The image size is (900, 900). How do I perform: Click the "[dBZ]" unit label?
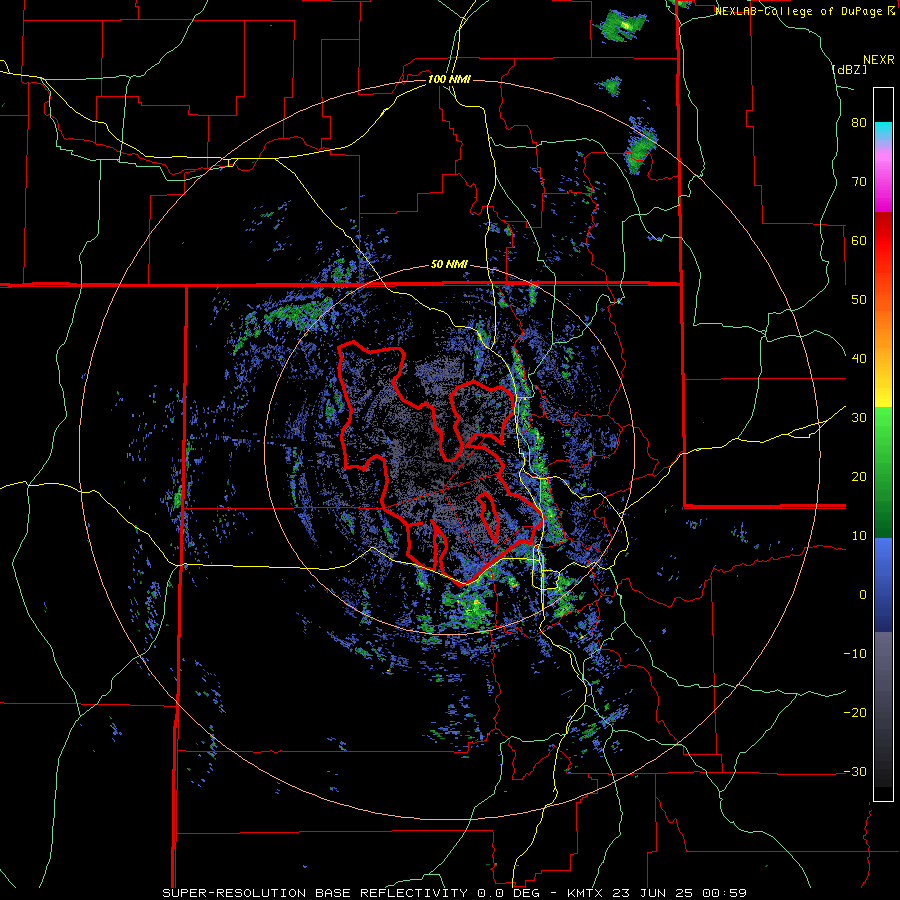[x=849, y=69]
